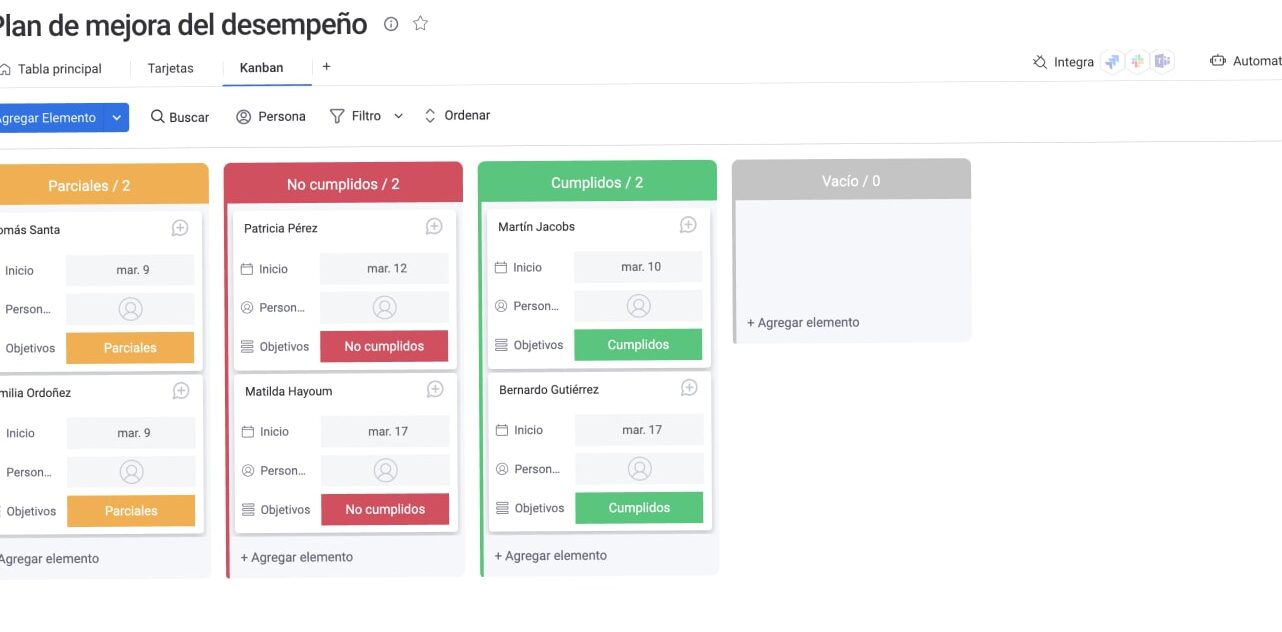Click Agregar elemento in Vacío column
Screen dimensions: 1282x632
click(x=803, y=322)
